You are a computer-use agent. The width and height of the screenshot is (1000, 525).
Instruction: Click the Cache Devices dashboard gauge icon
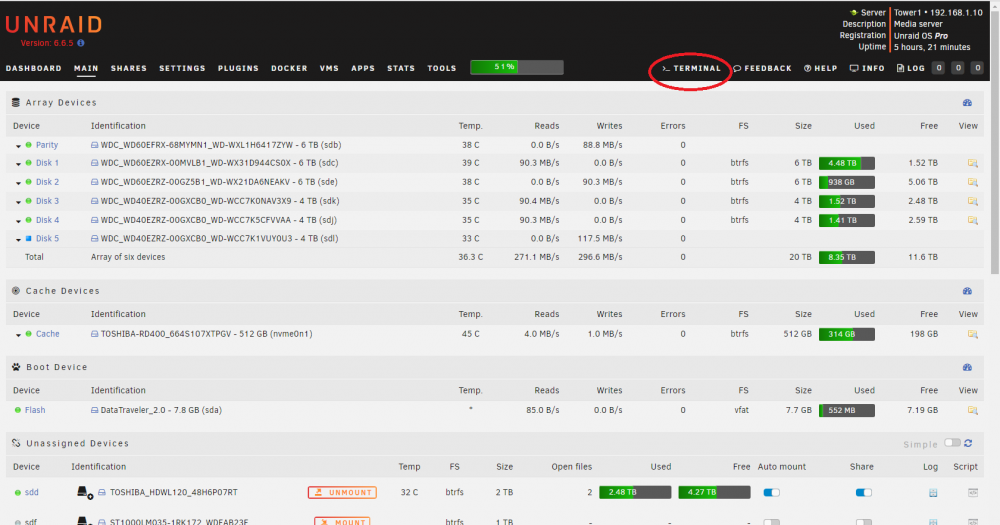[x=967, y=291]
